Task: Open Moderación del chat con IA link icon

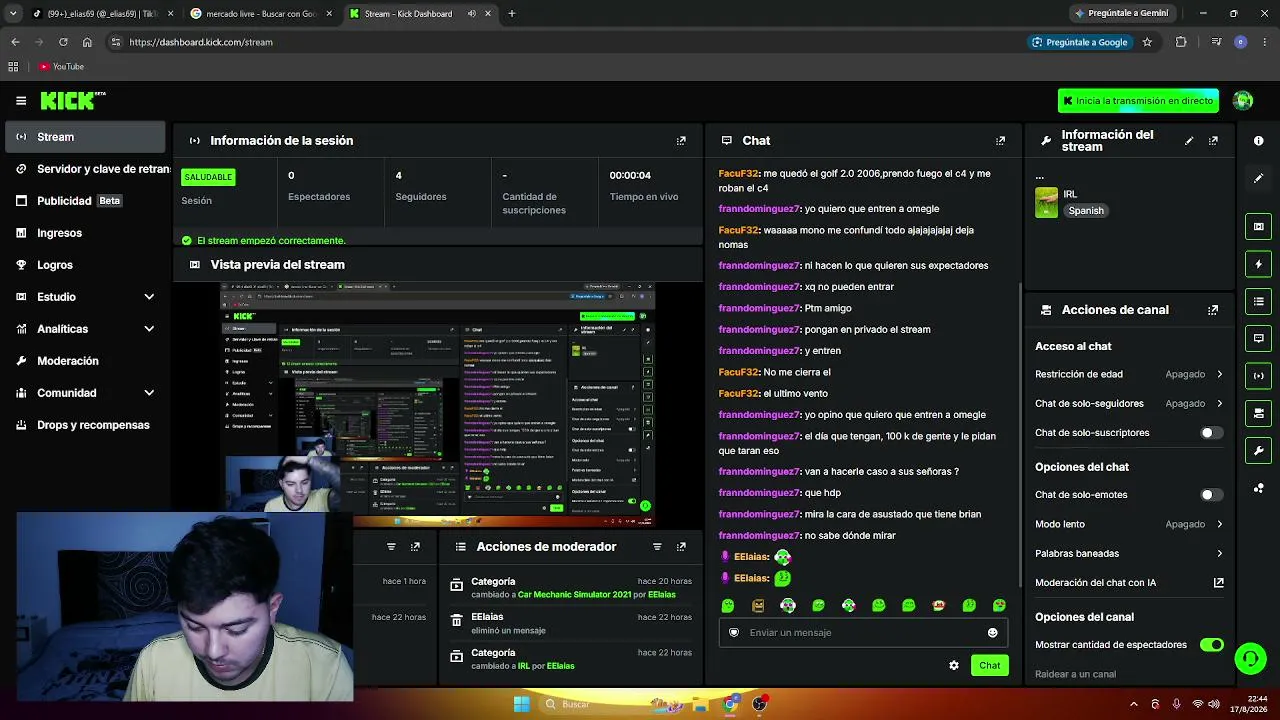Action: point(1219,583)
